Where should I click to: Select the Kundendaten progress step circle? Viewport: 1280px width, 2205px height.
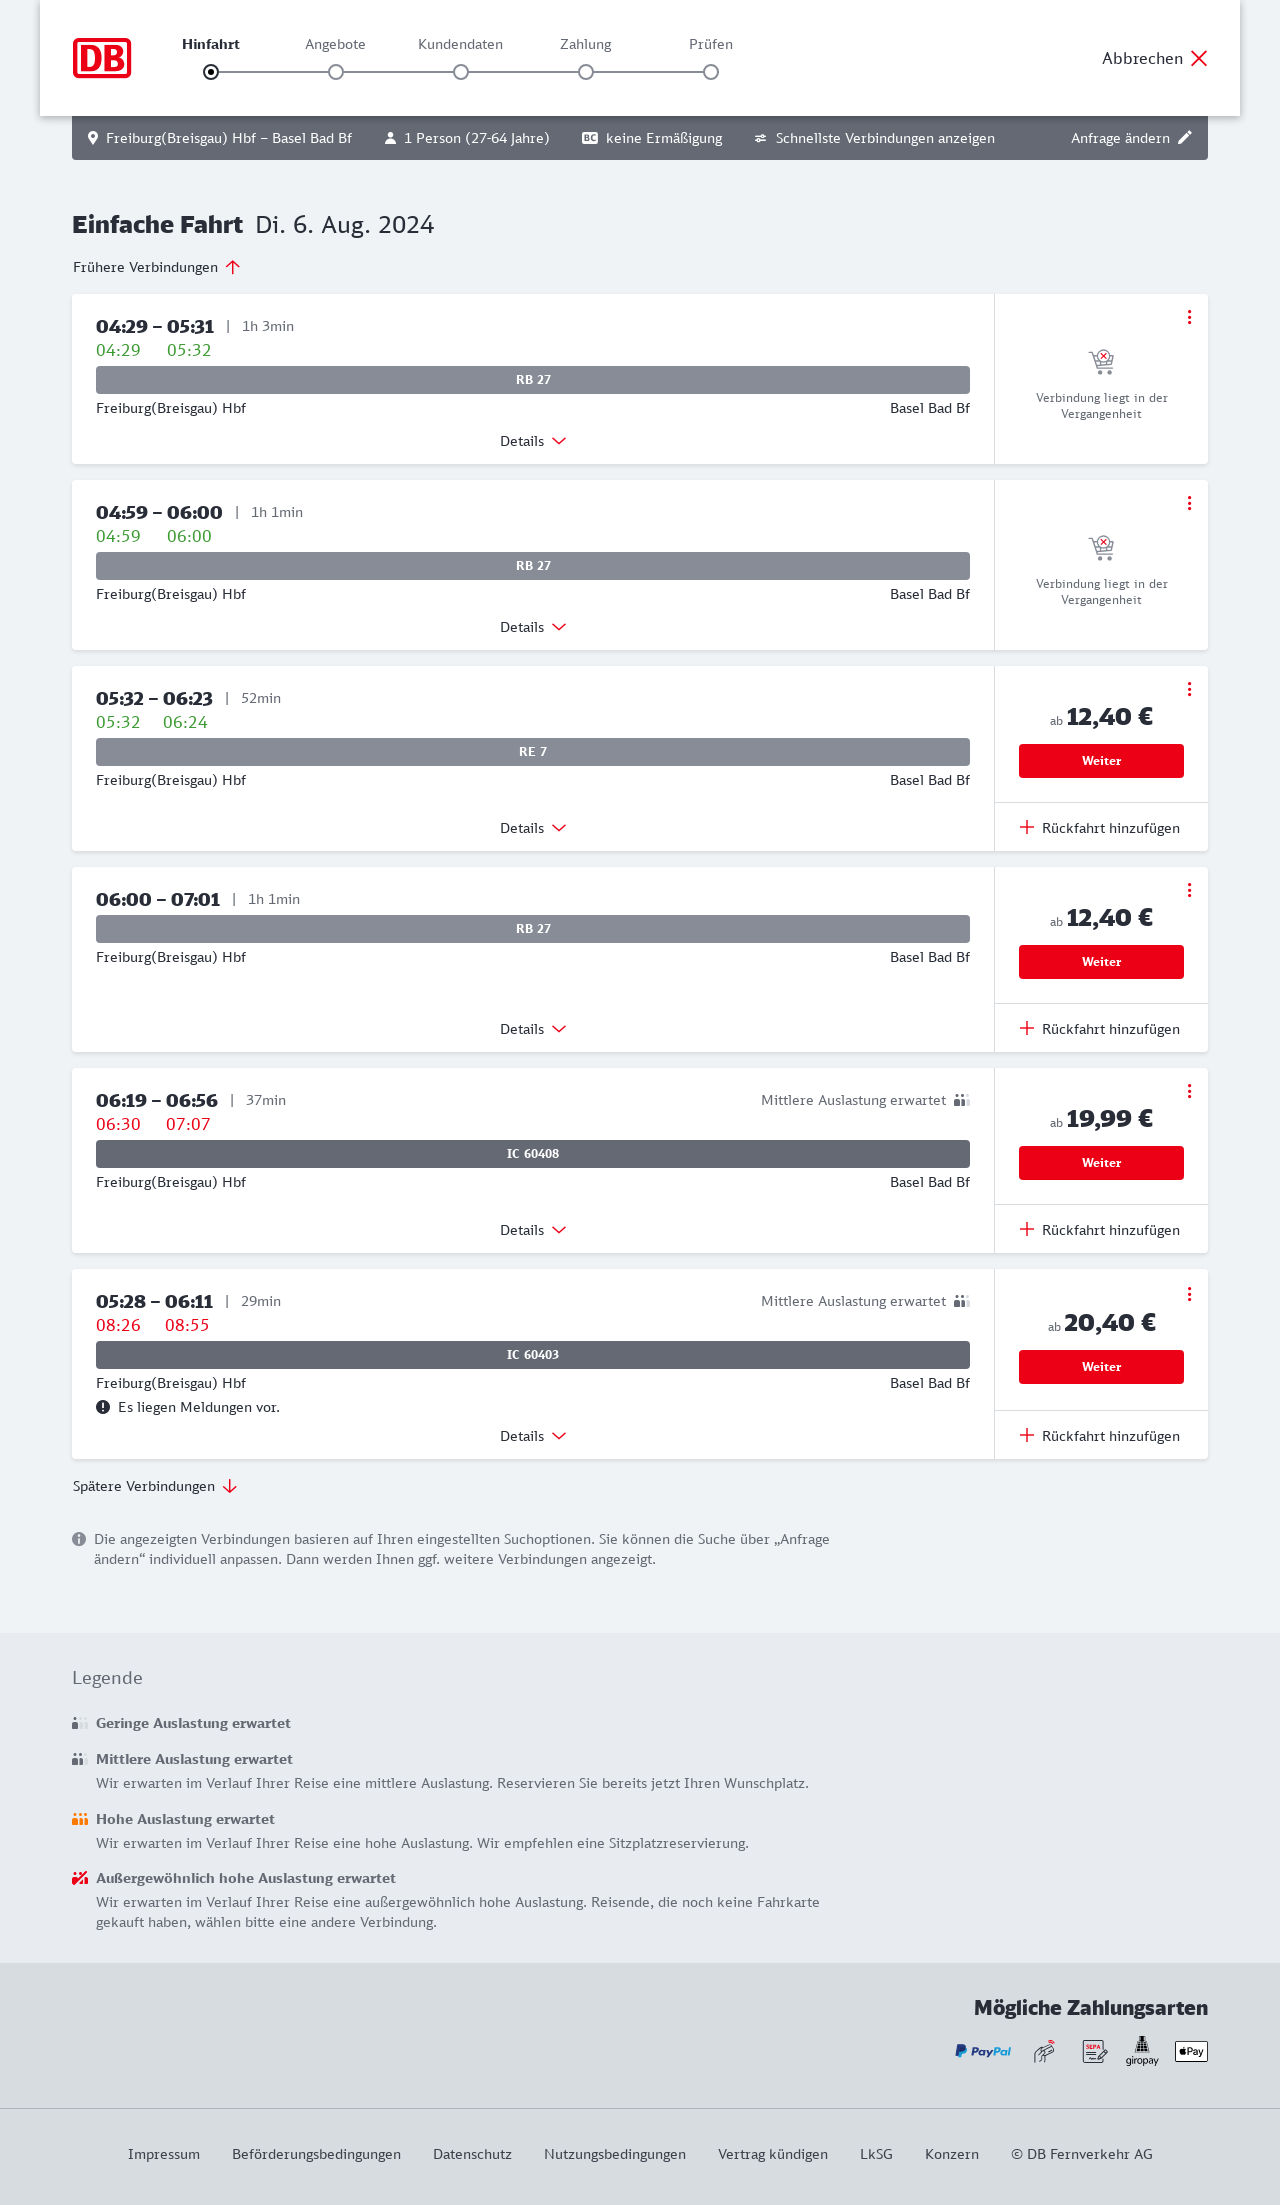click(461, 72)
